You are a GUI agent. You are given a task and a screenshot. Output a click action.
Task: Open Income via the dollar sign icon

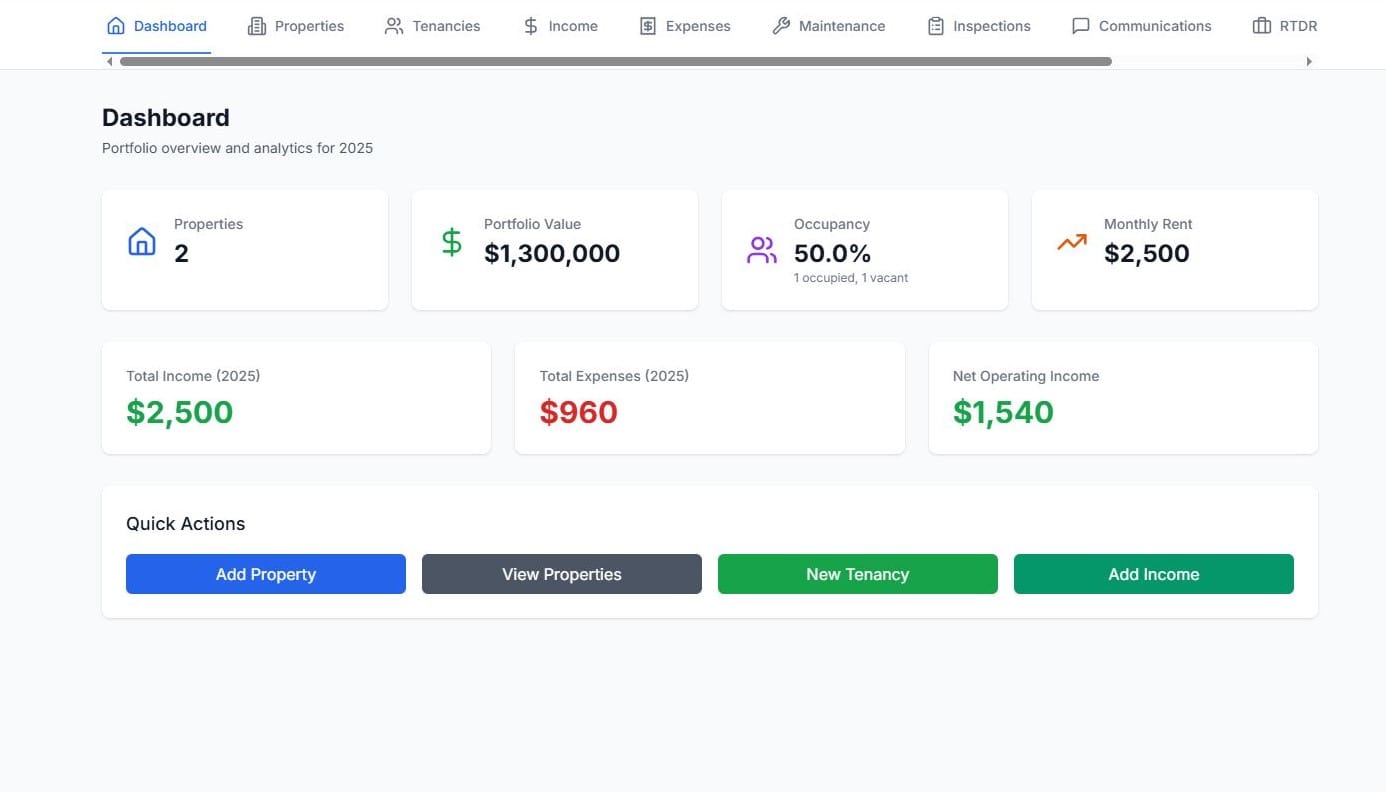tap(528, 25)
